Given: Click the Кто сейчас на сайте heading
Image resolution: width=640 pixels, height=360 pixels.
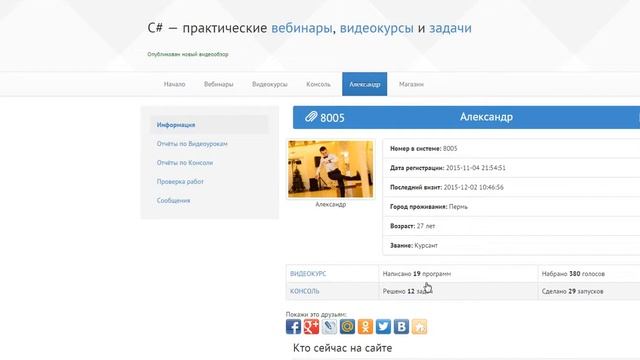Looking at the screenshot, I should (x=342, y=348).
